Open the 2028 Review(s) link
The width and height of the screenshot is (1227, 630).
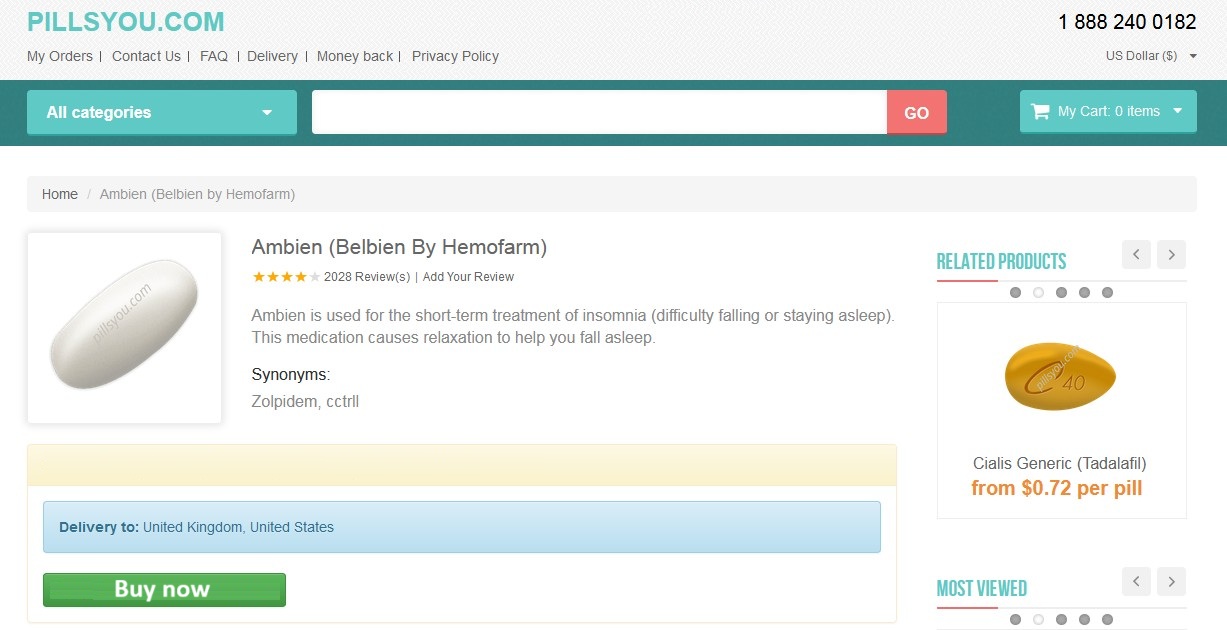(367, 277)
